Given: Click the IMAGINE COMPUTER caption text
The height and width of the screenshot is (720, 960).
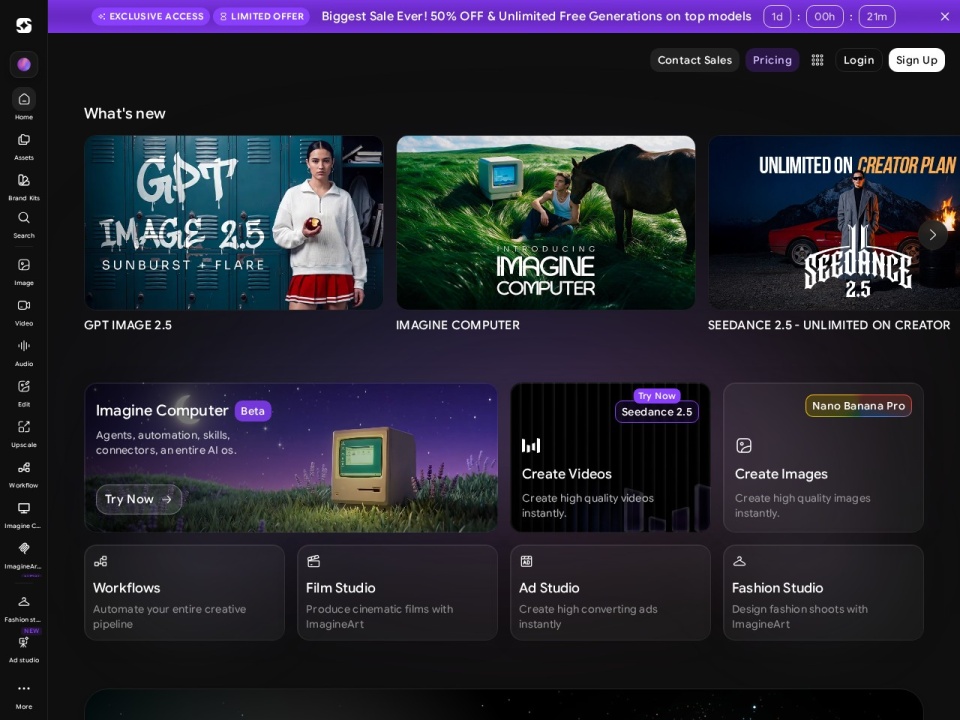Looking at the screenshot, I should pos(458,325).
